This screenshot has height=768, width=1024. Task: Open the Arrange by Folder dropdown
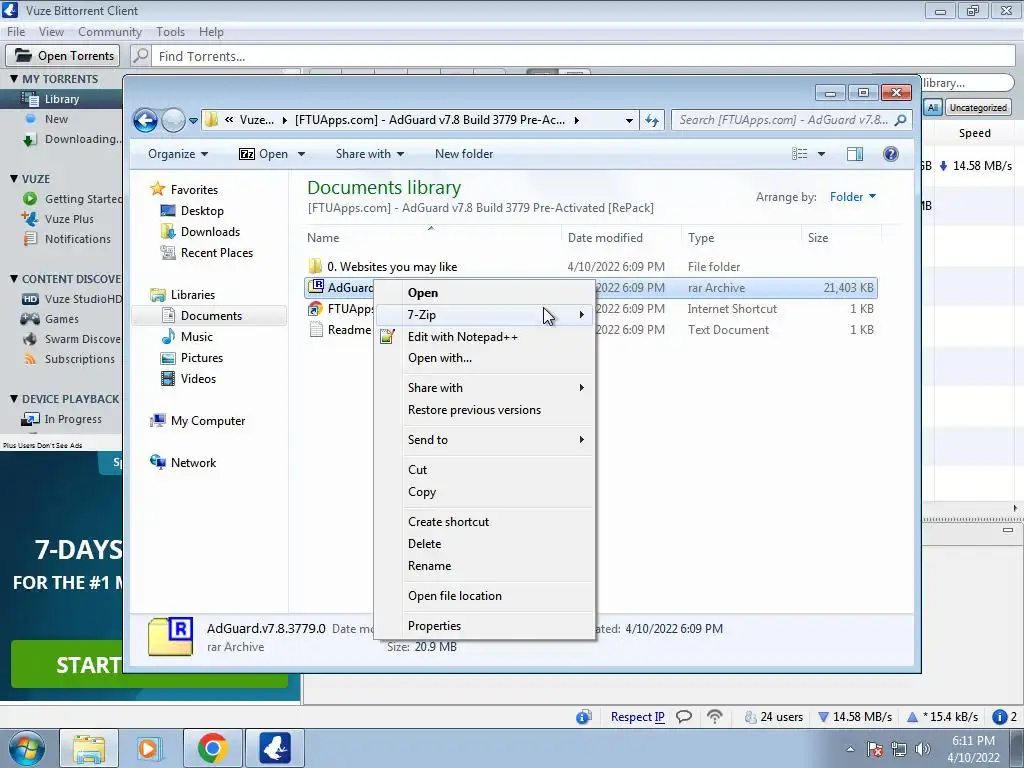coord(853,197)
